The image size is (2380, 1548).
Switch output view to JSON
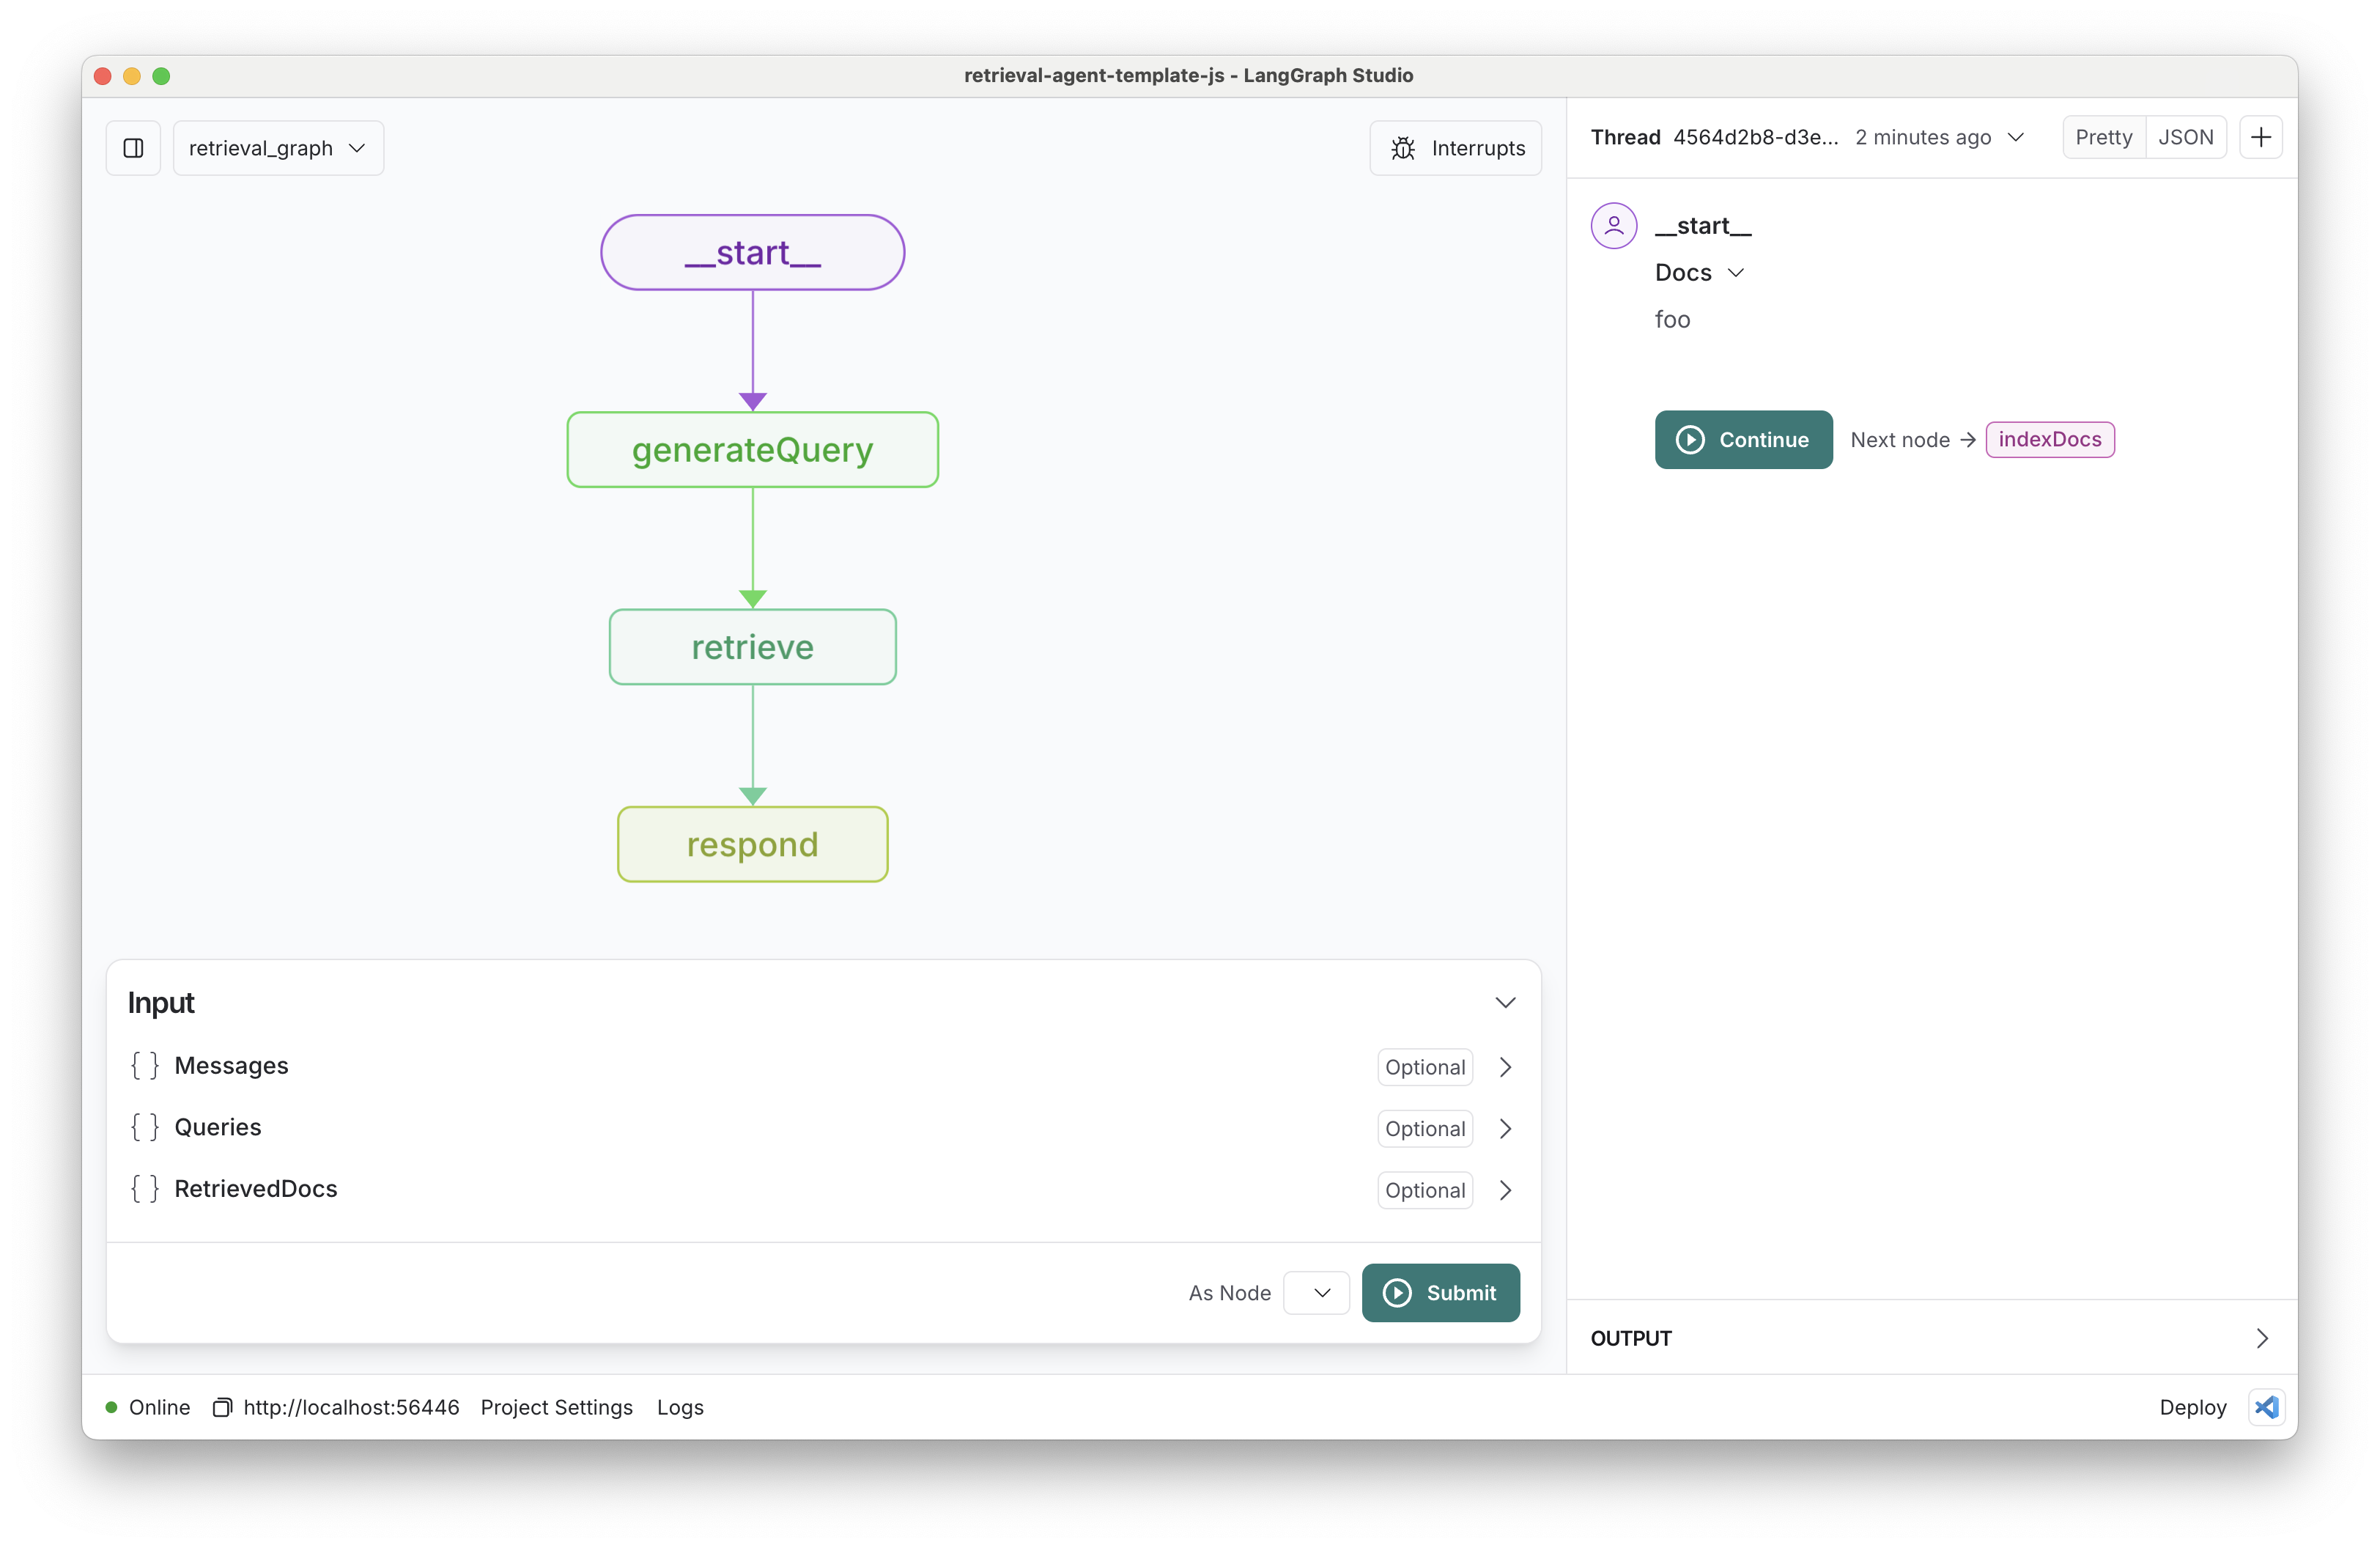coord(2185,137)
